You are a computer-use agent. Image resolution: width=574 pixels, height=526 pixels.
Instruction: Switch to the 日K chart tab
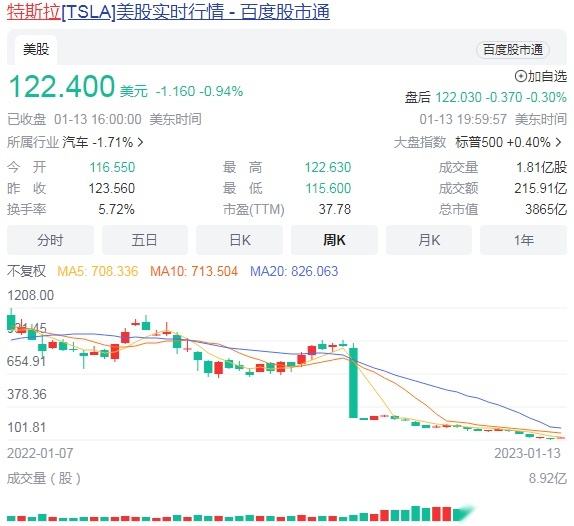coord(239,240)
